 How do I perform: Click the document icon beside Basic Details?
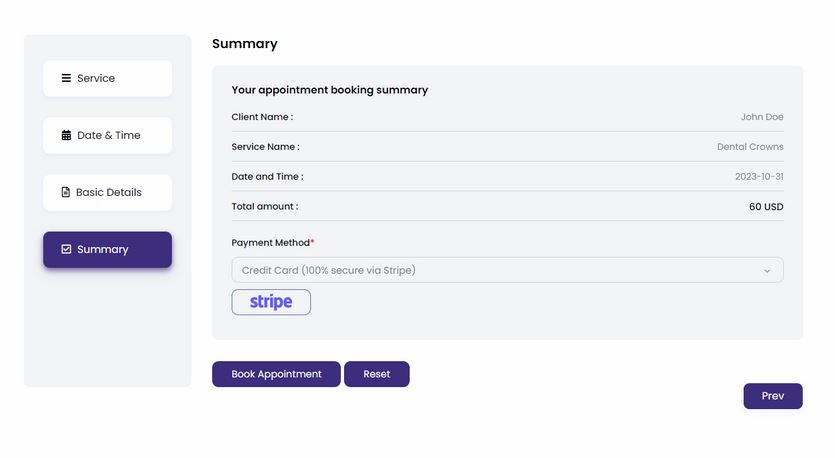pyautogui.click(x=66, y=192)
